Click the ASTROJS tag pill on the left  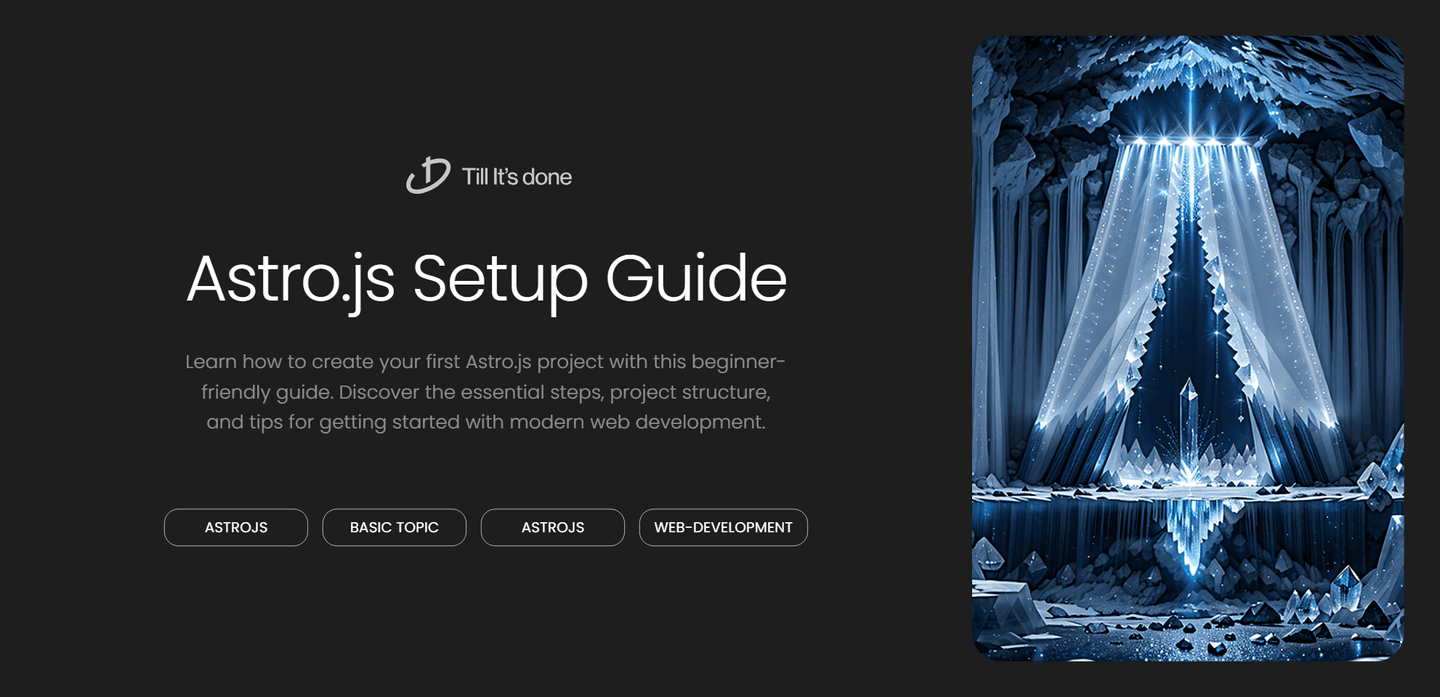236,527
